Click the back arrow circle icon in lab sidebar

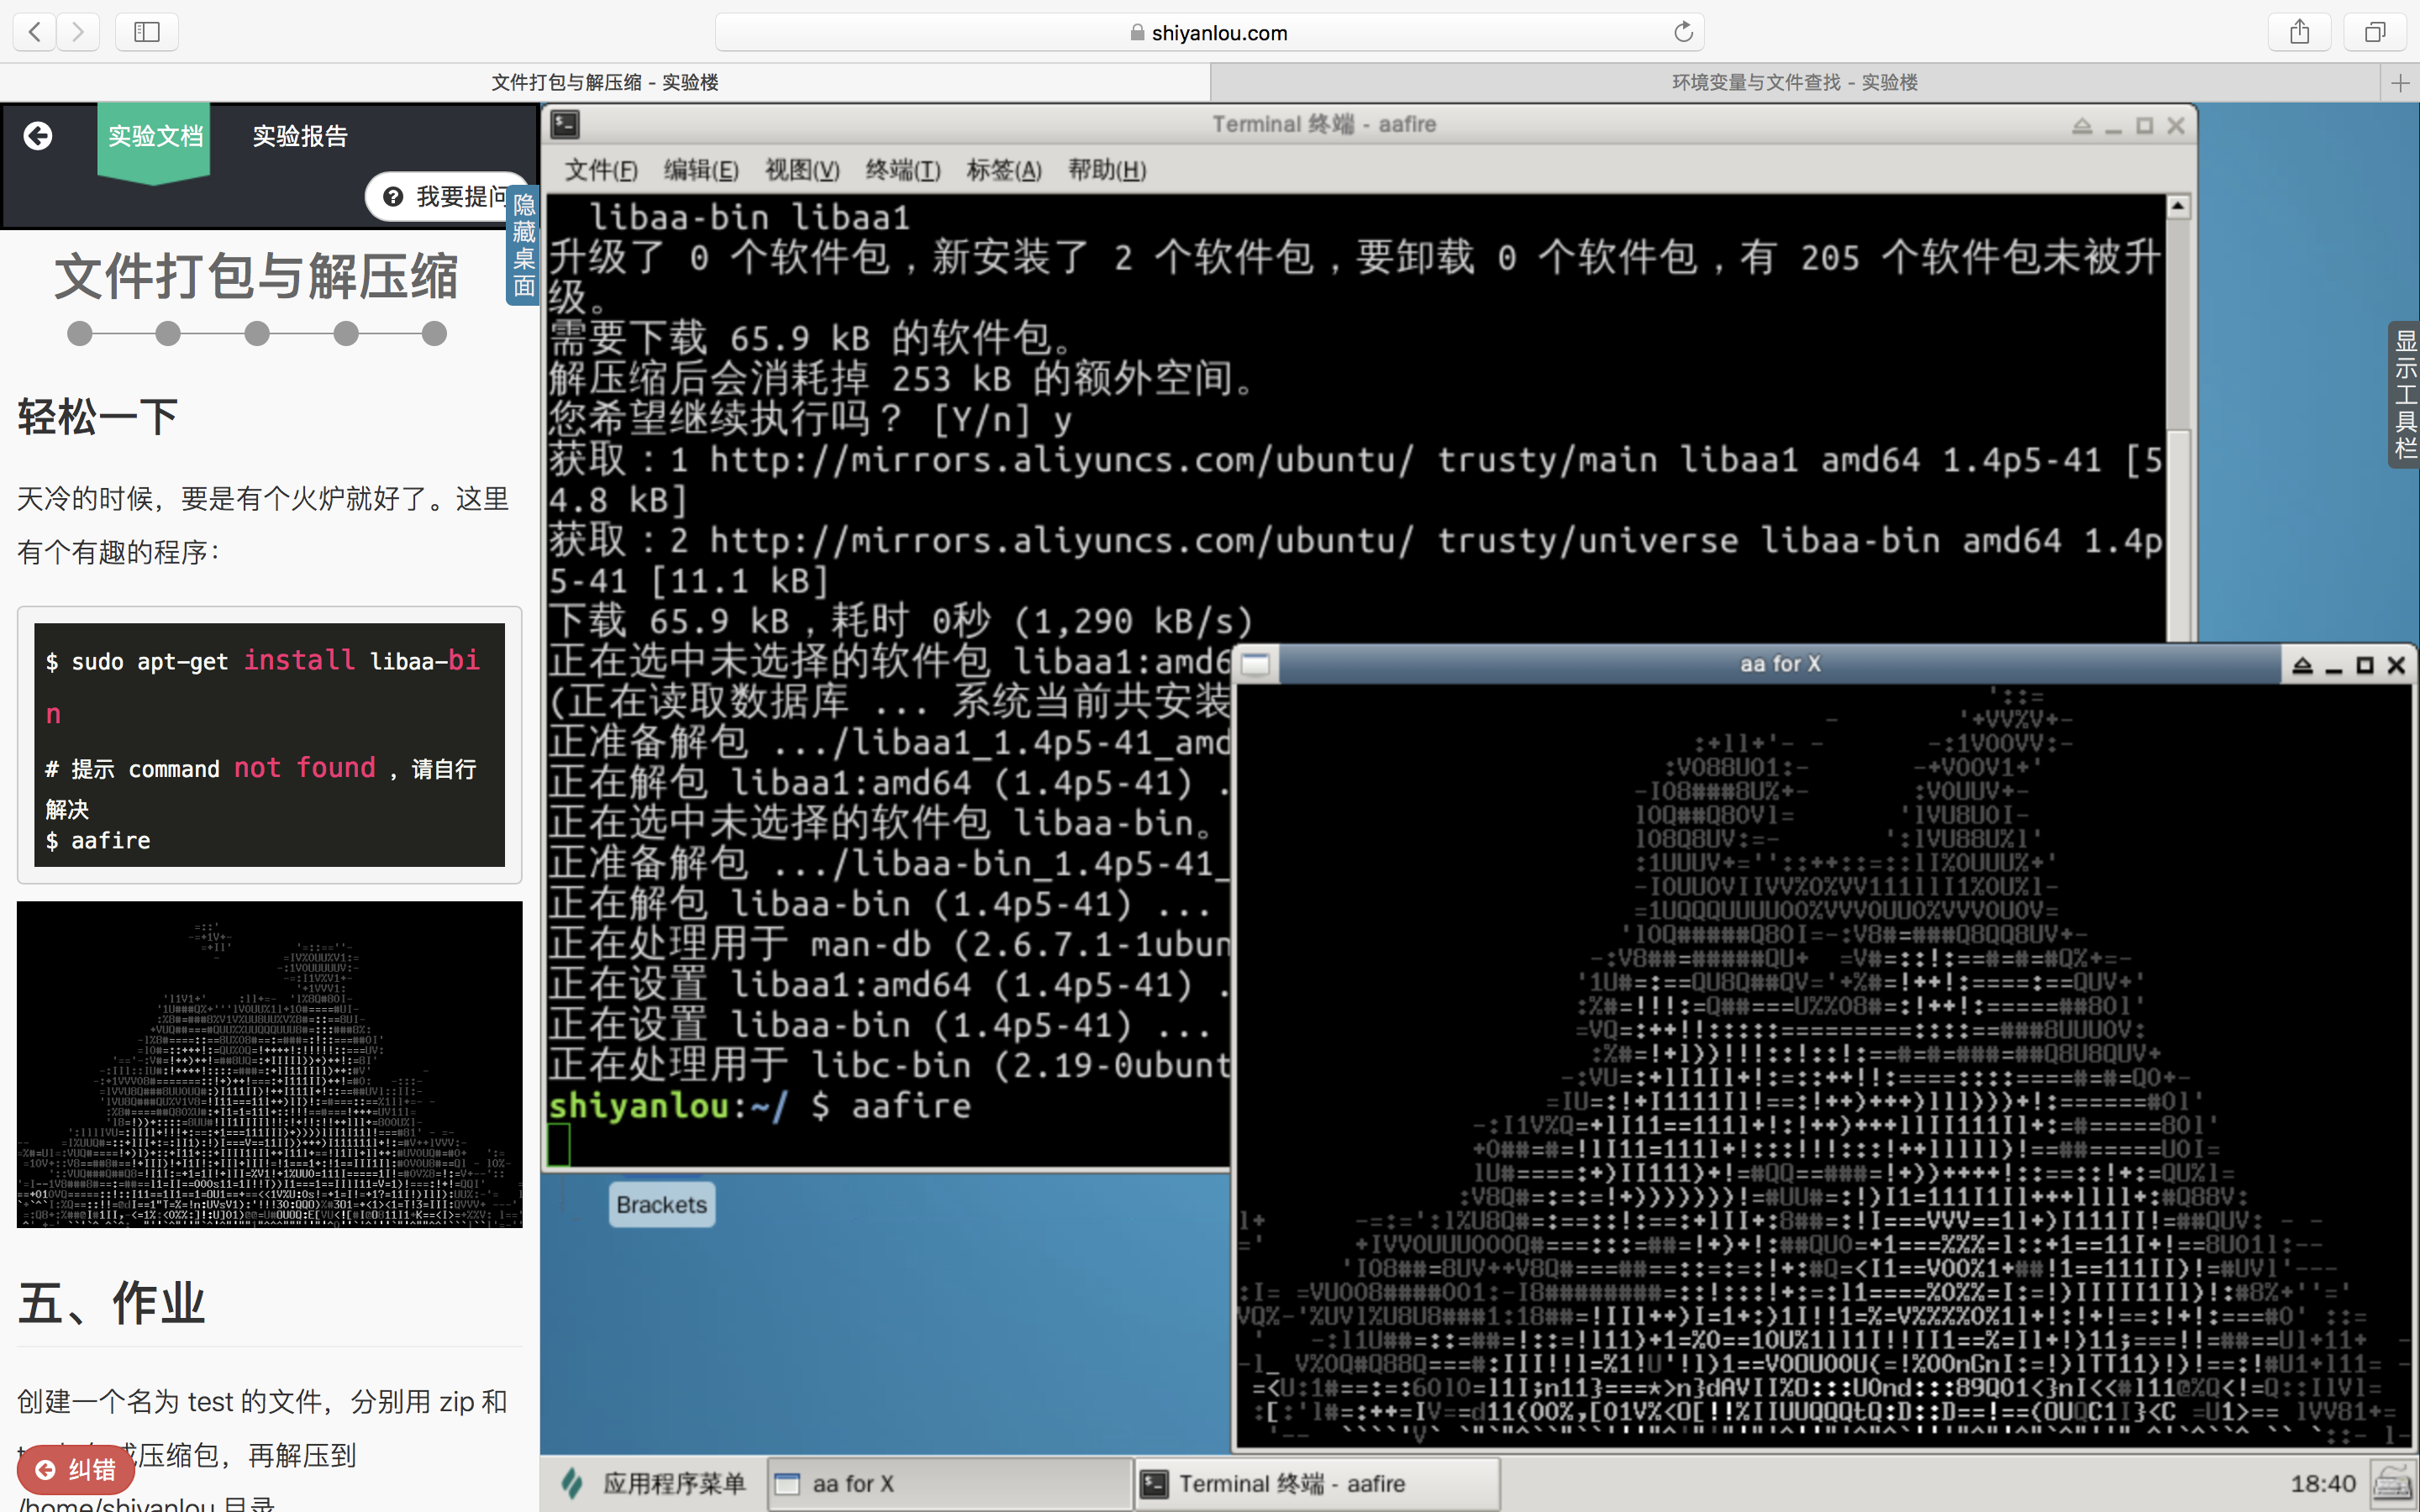38,136
